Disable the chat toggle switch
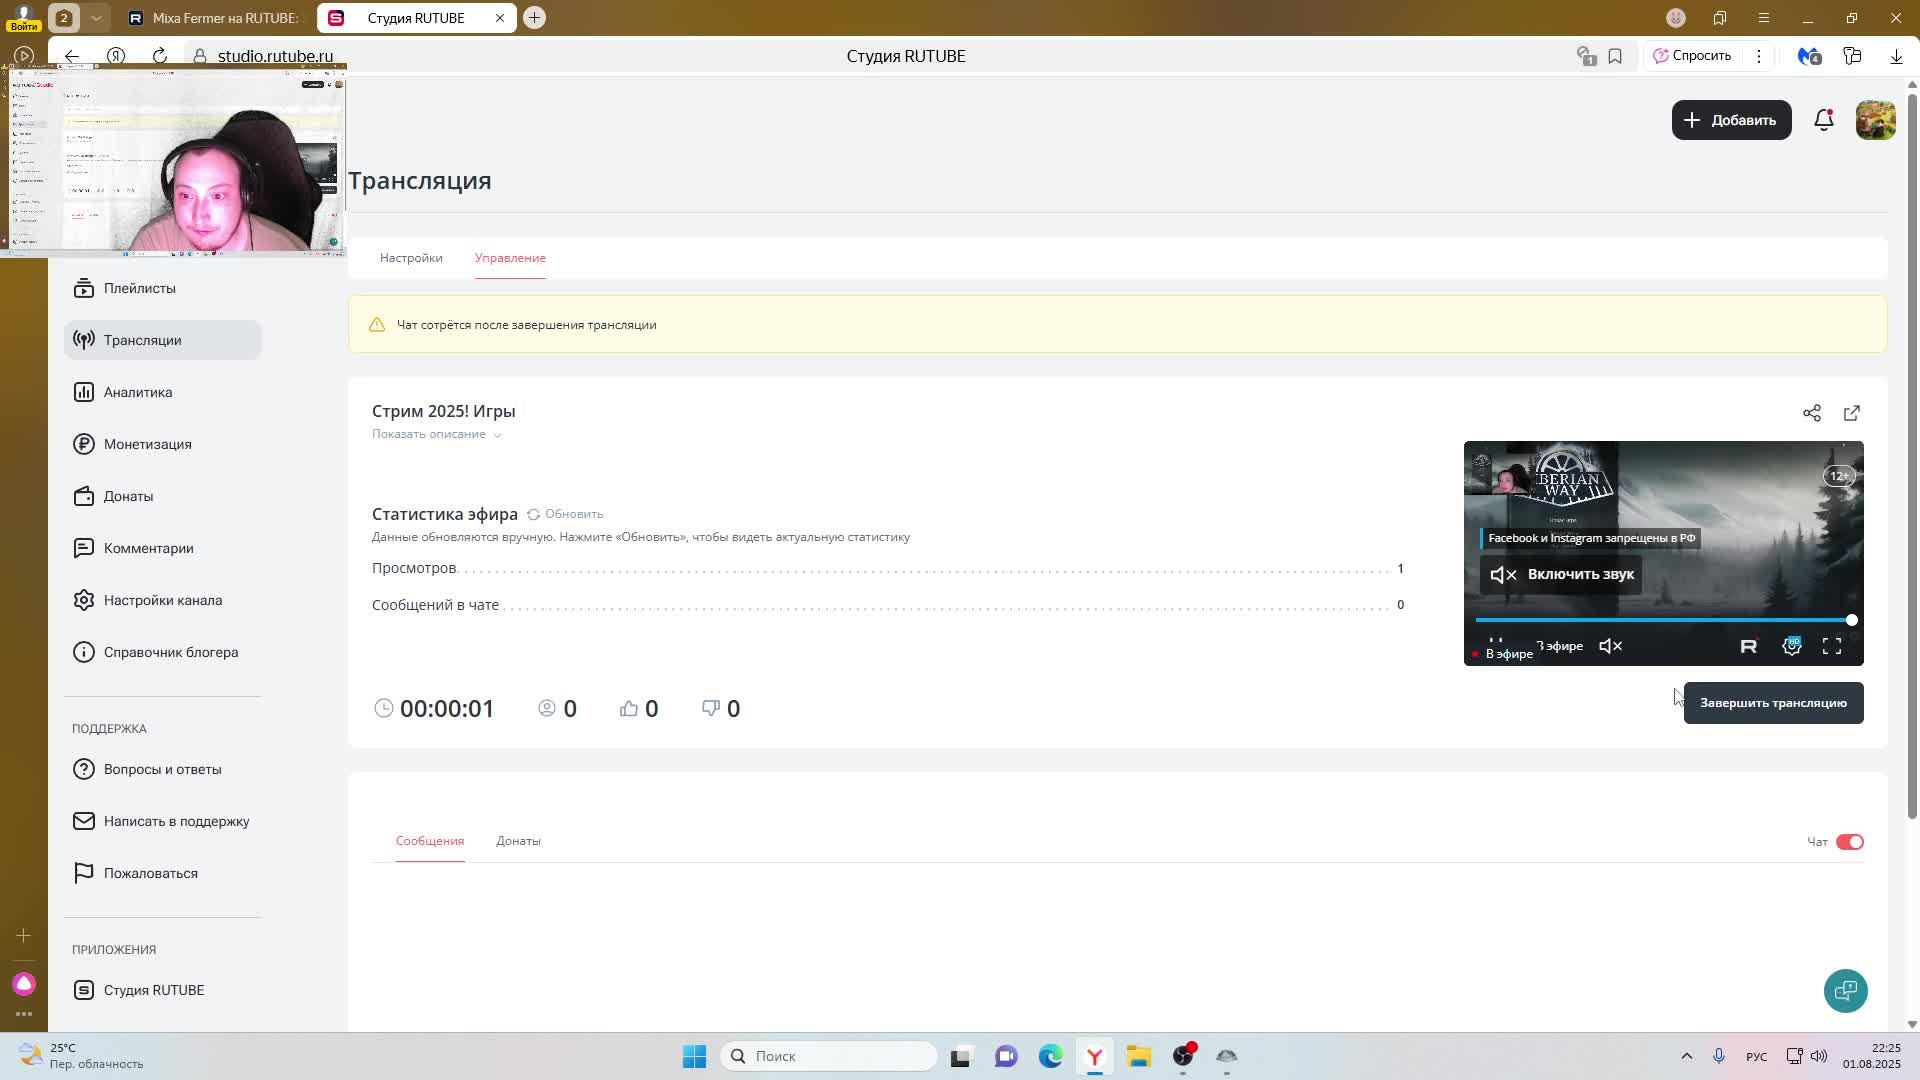This screenshot has height=1080, width=1920. [x=1849, y=842]
